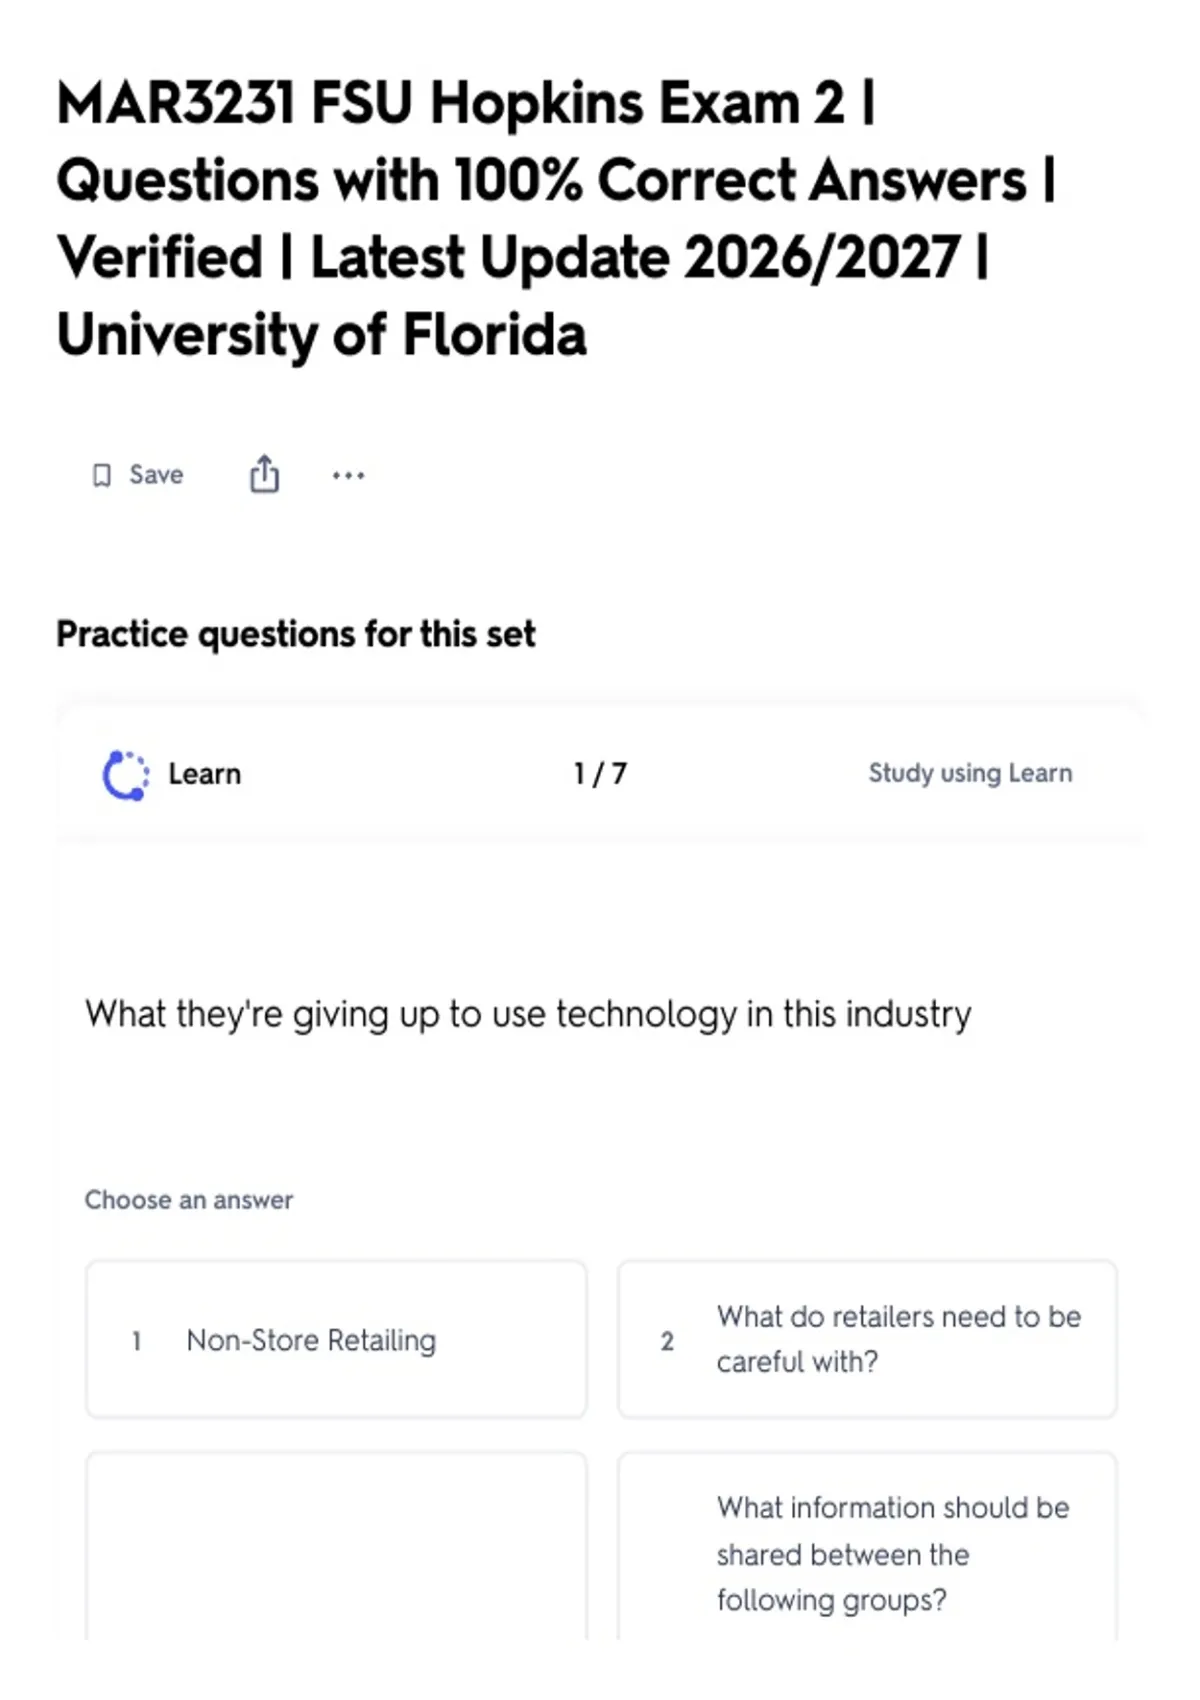Open the Study using Learn link
1200x1700 pixels.
point(970,773)
